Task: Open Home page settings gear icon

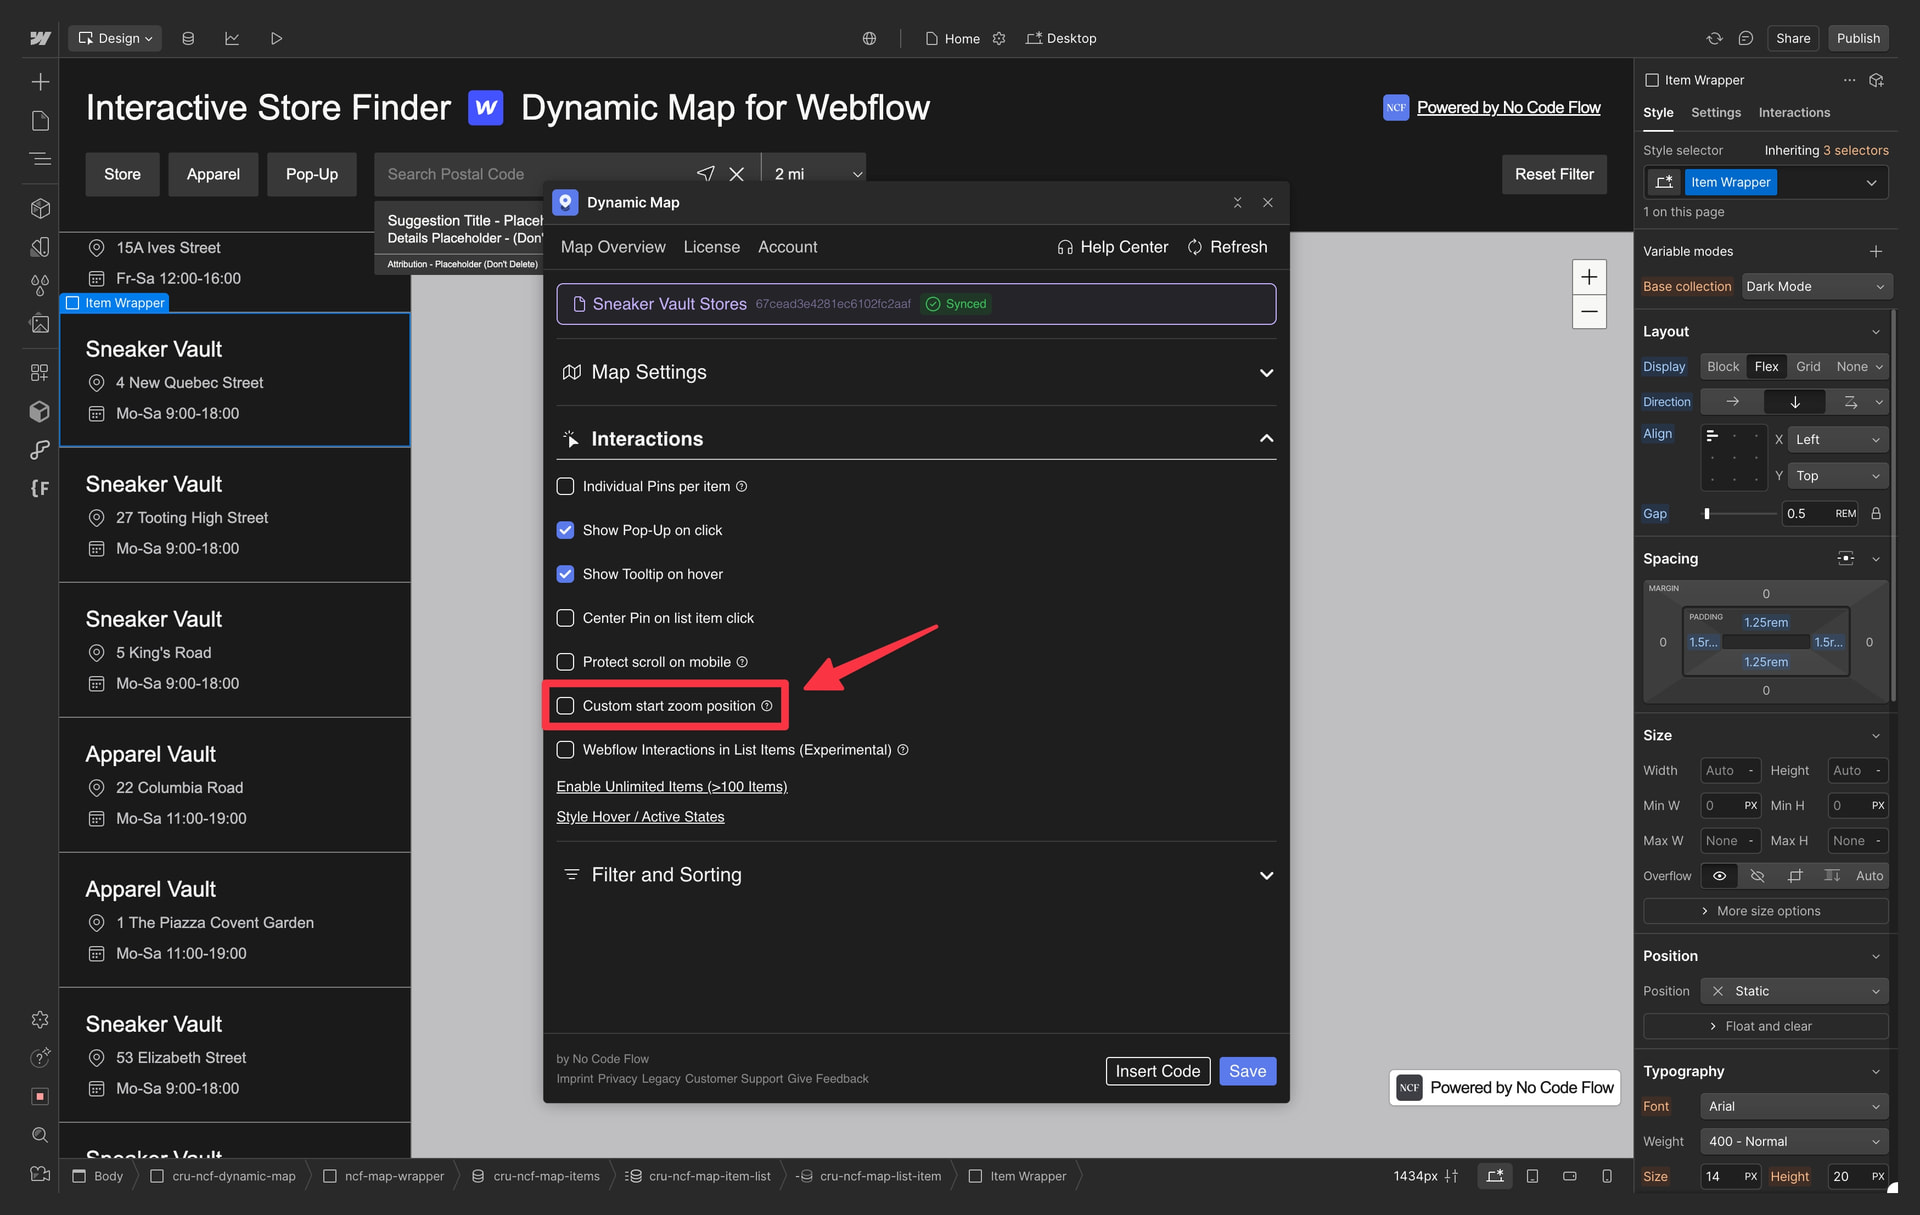Action: tap(998, 38)
